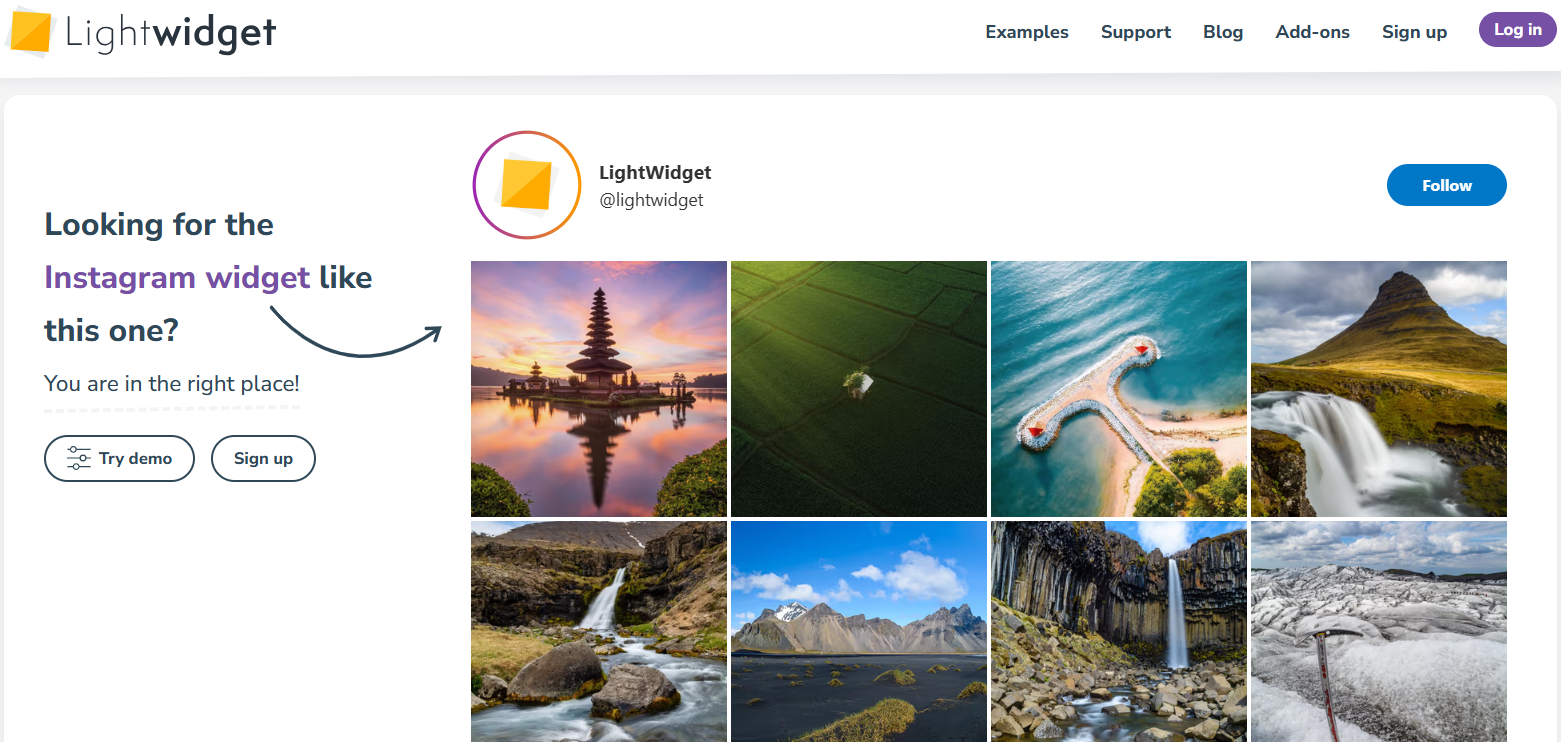Open the green rice field photo

858,389
